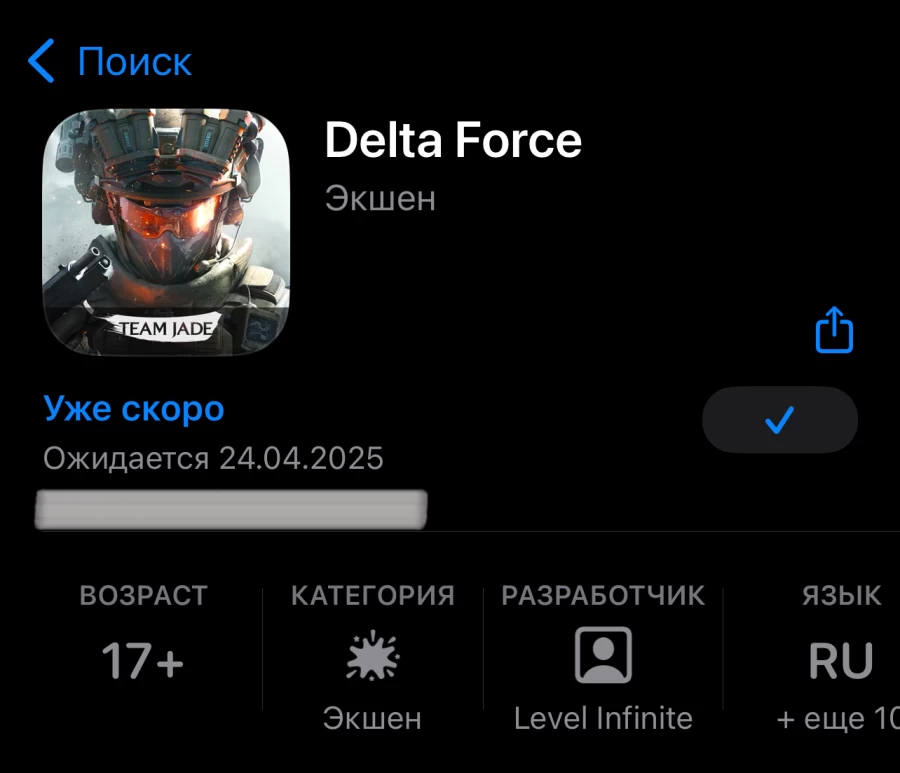
Task: Tap the ВОЗРАСТ header
Action: 143,596
